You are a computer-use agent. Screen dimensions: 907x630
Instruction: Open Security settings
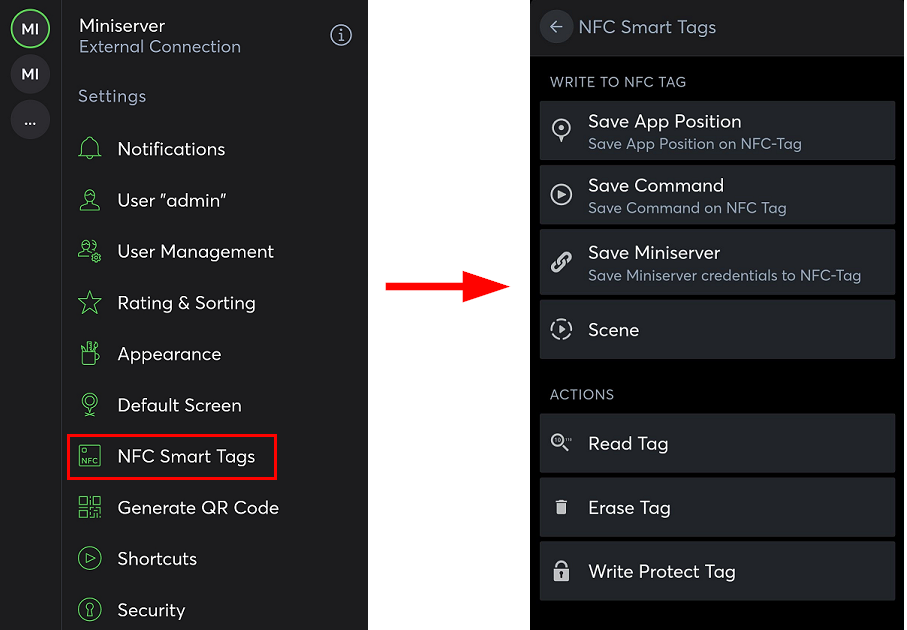(x=151, y=610)
